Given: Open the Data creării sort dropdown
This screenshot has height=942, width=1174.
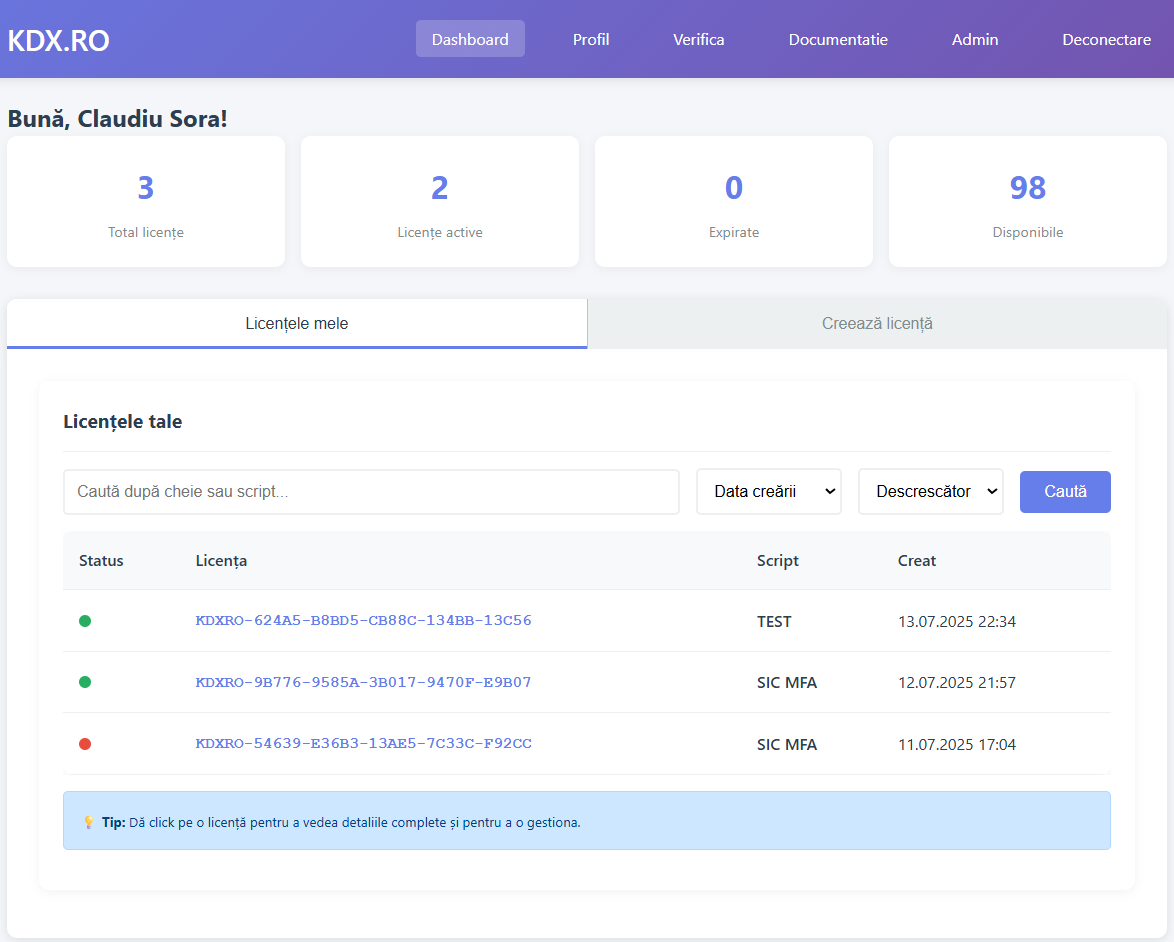Looking at the screenshot, I should coord(768,491).
